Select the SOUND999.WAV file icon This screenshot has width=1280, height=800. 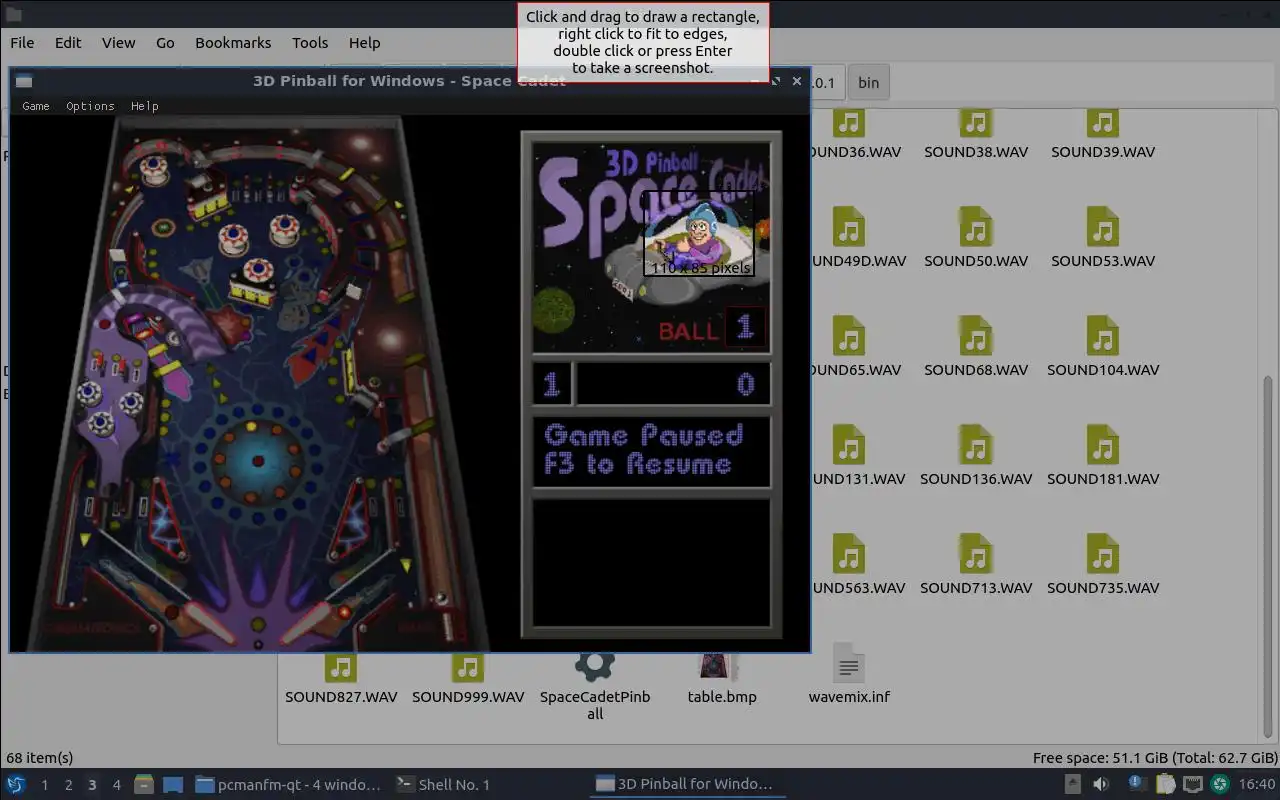468,668
